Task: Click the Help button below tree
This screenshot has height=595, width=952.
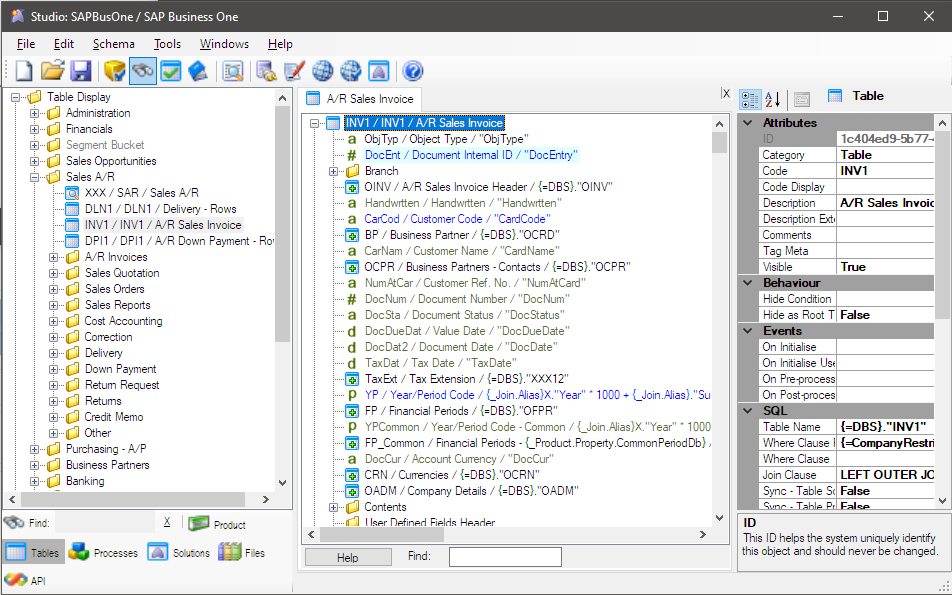Action: [x=347, y=557]
